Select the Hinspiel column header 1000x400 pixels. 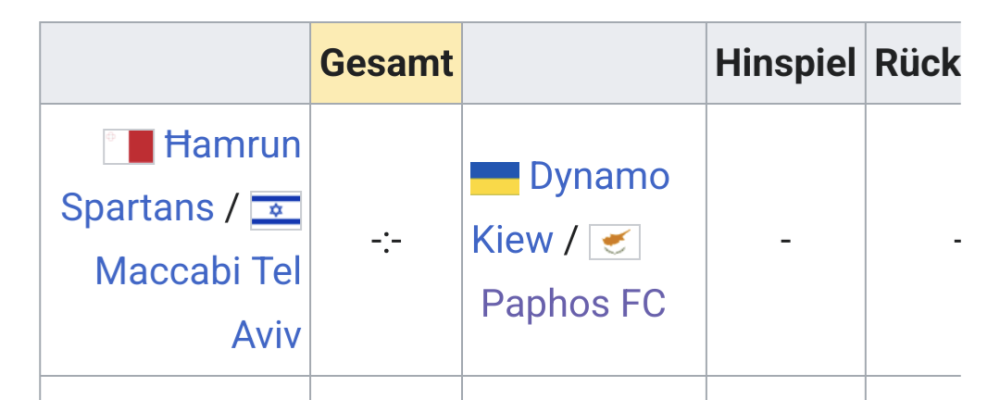pyautogui.click(x=785, y=64)
